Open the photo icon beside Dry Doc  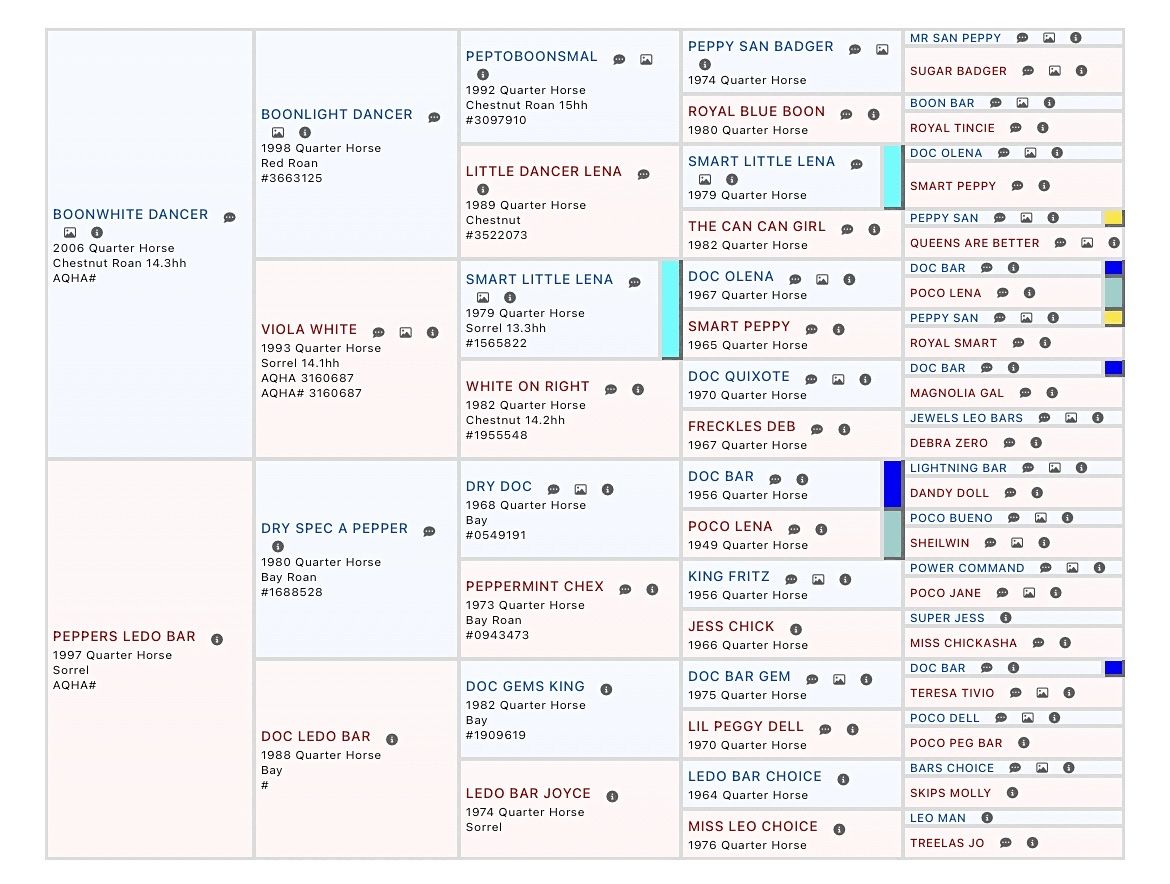pyautogui.click(x=580, y=490)
